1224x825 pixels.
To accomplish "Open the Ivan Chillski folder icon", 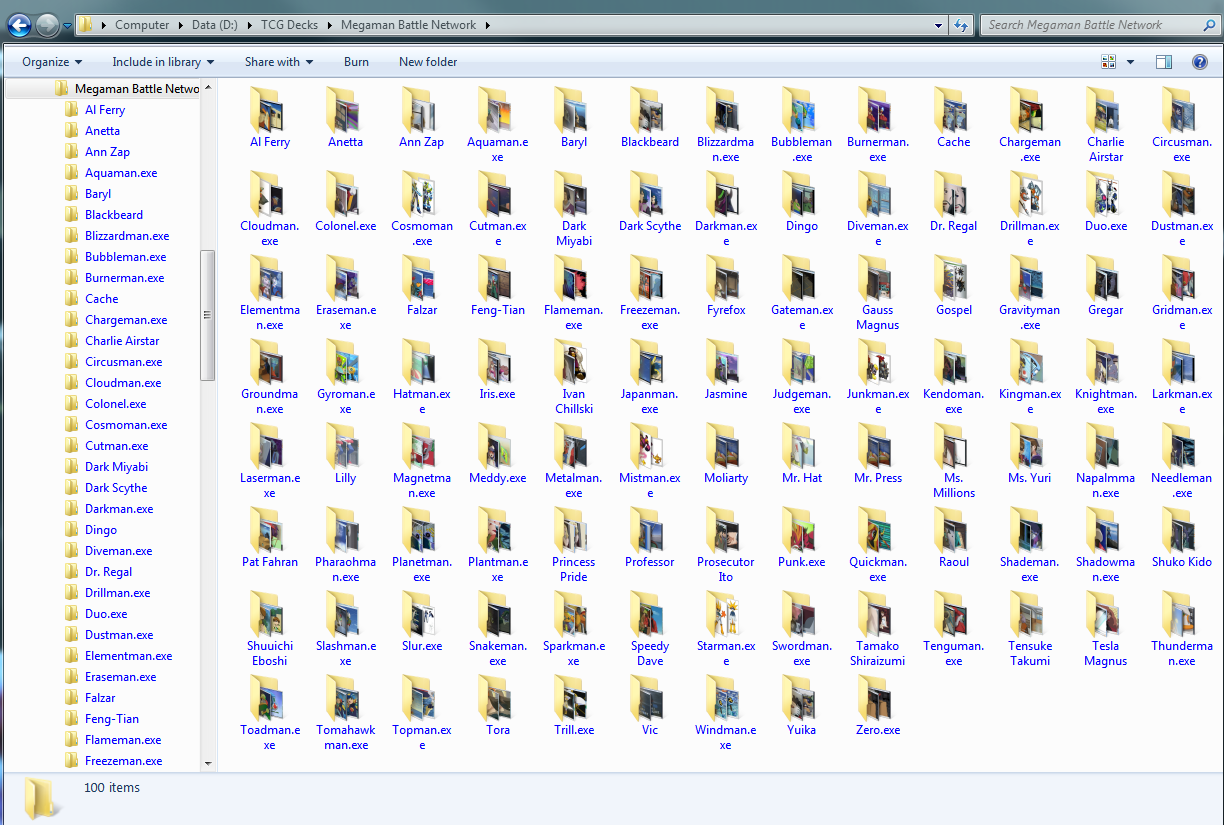I will [x=573, y=361].
